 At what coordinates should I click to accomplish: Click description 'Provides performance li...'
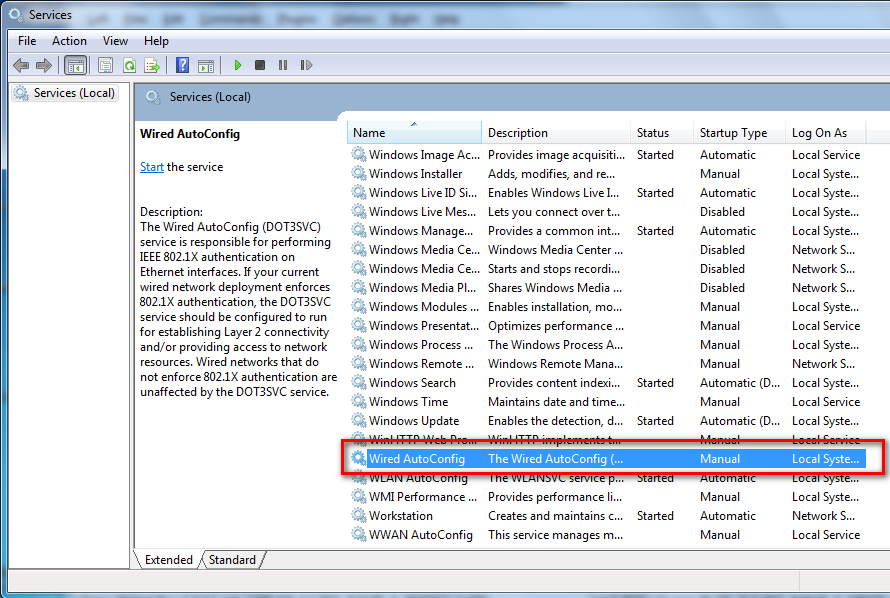point(555,497)
